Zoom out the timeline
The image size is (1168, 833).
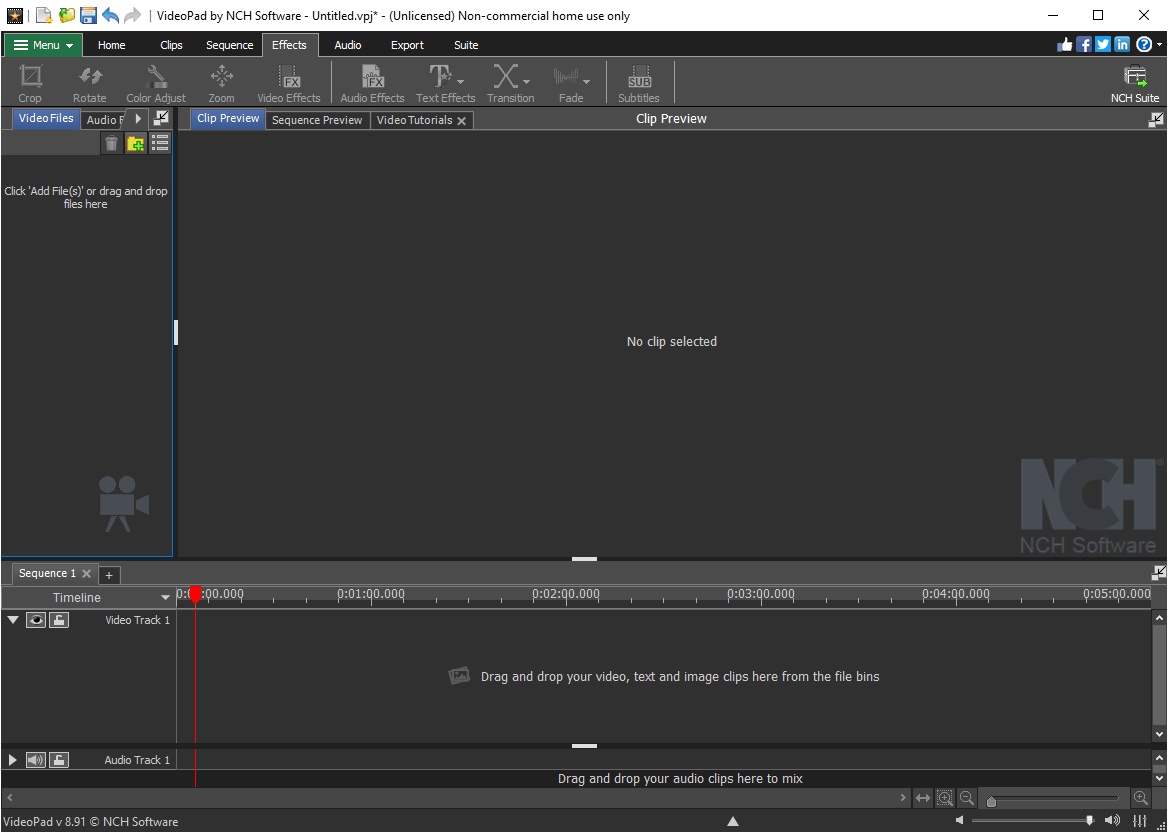click(x=967, y=798)
